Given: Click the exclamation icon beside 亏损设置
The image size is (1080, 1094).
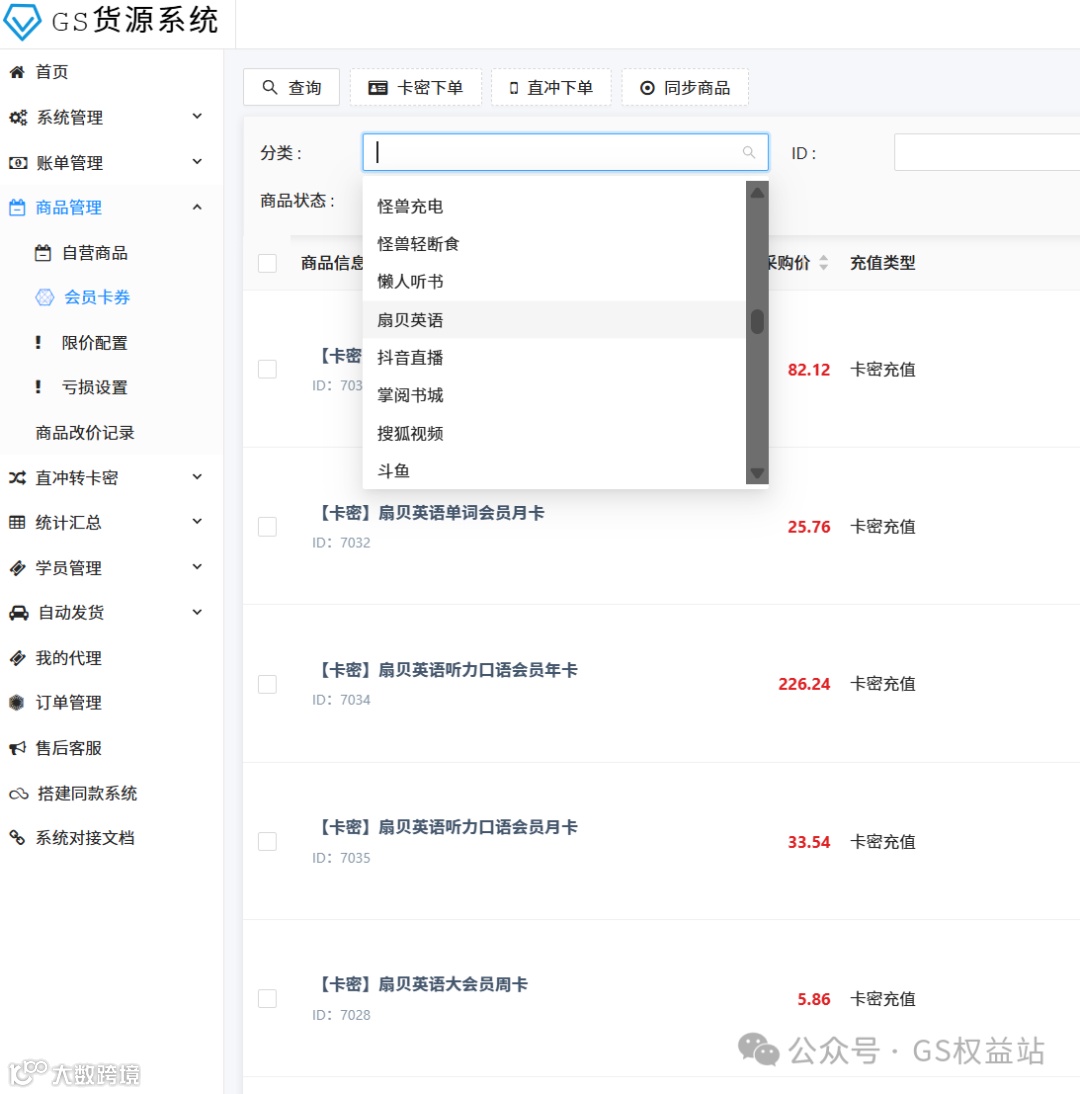Looking at the screenshot, I should pos(38,387).
